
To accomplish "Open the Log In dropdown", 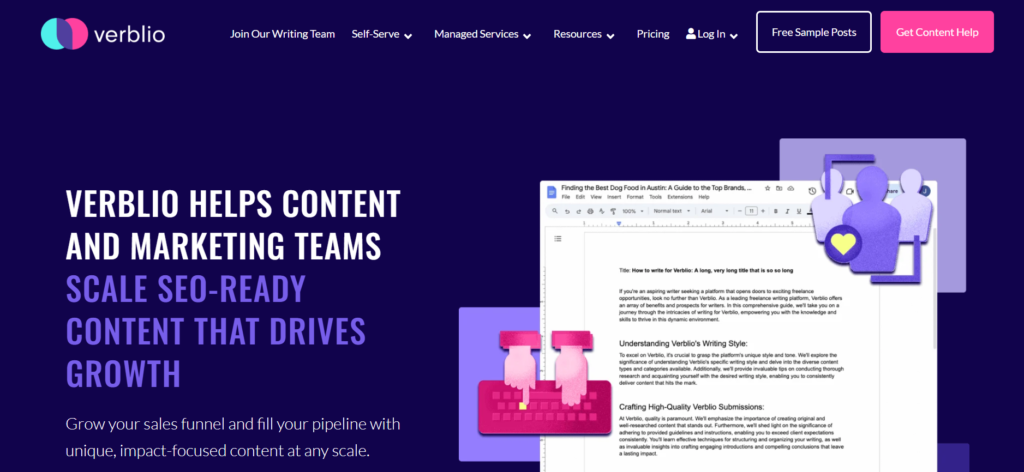I will pos(712,35).
